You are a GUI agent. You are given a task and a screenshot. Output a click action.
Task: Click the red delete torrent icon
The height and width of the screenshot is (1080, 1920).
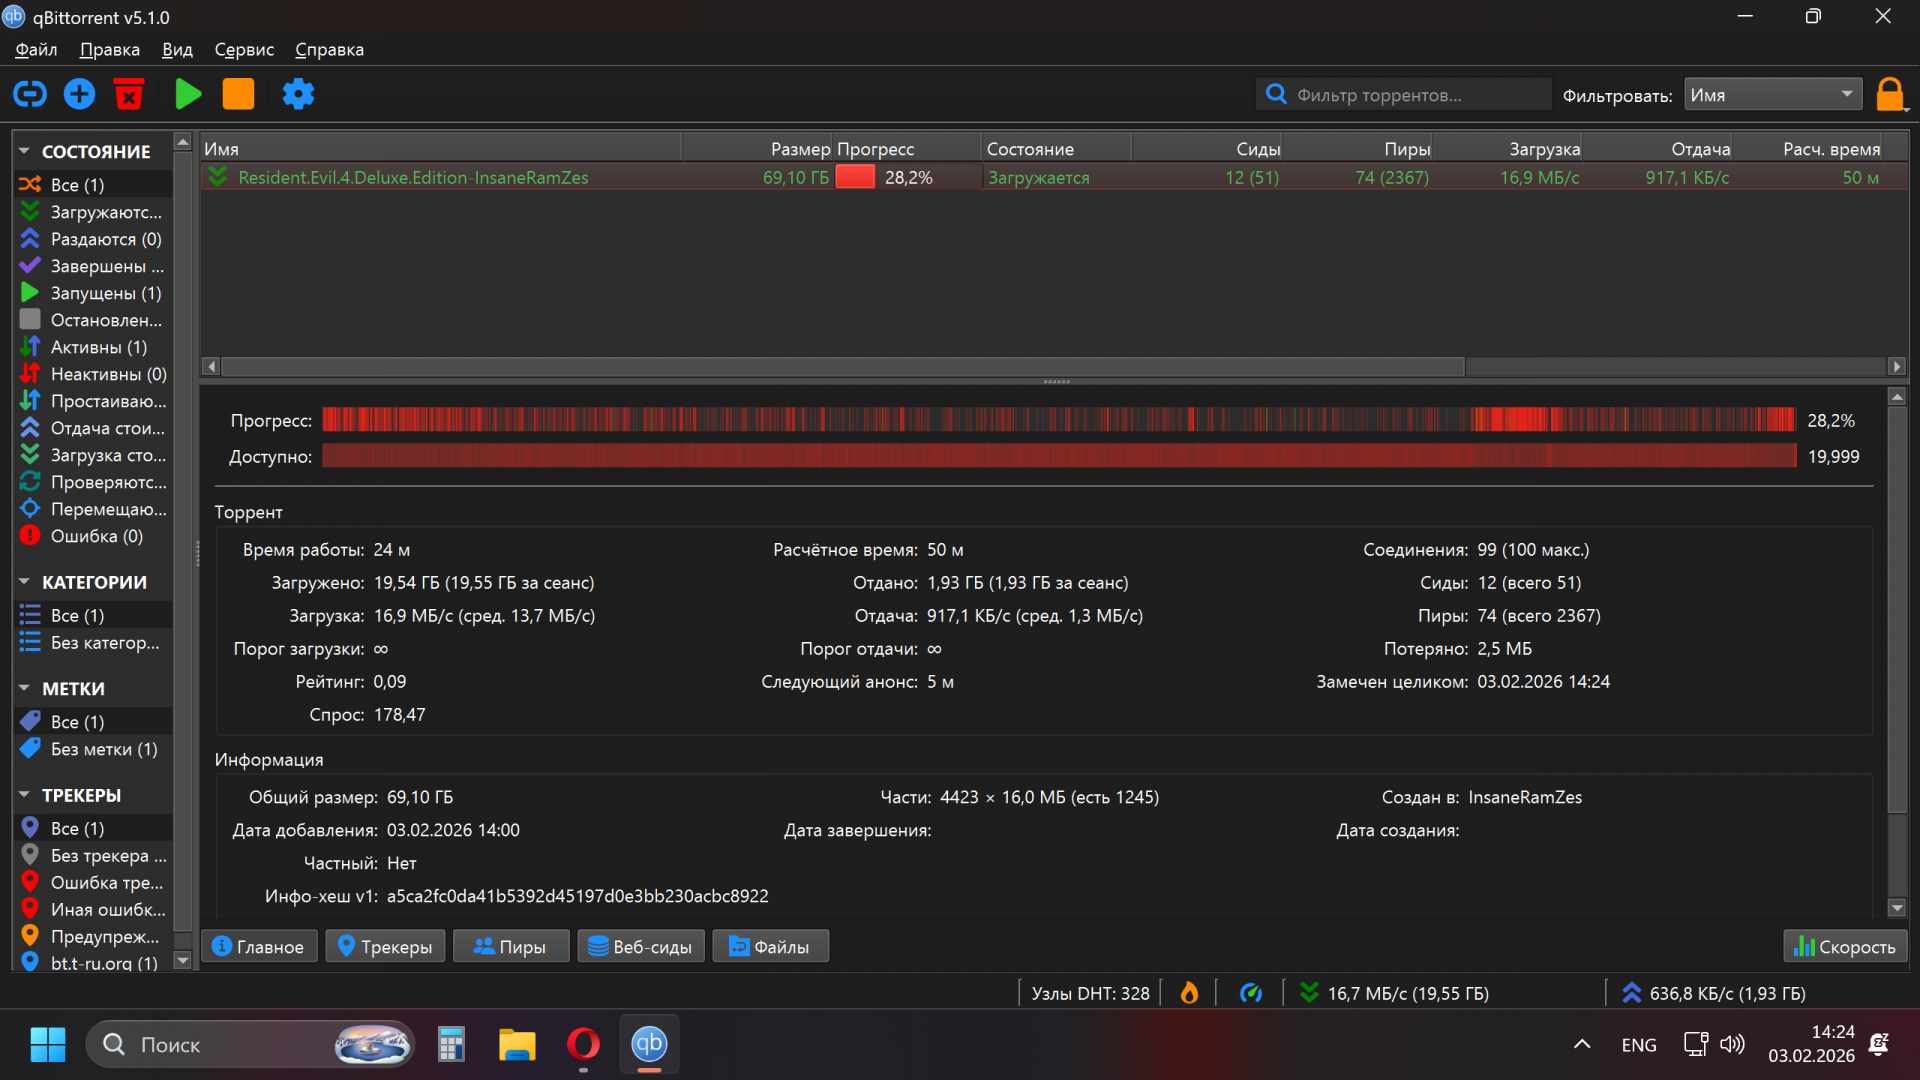129,94
